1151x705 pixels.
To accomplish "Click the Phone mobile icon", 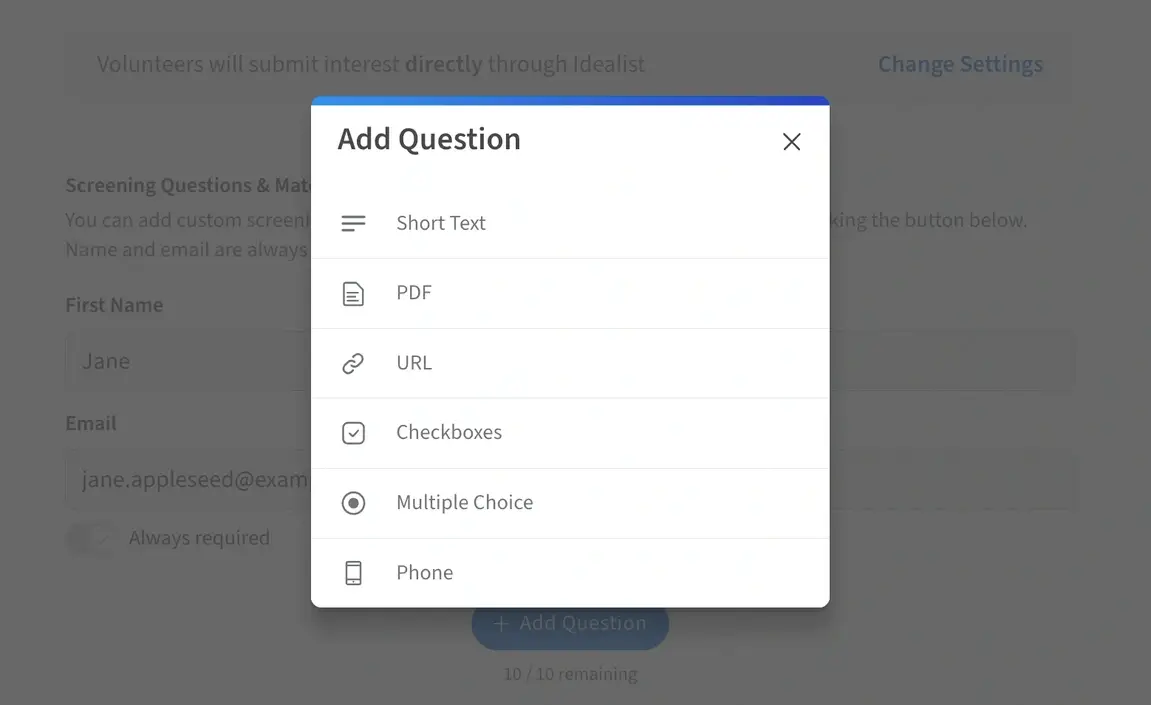I will click(353, 572).
